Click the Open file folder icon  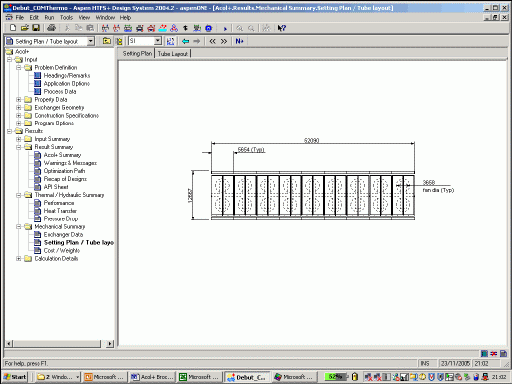coord(24,28)
